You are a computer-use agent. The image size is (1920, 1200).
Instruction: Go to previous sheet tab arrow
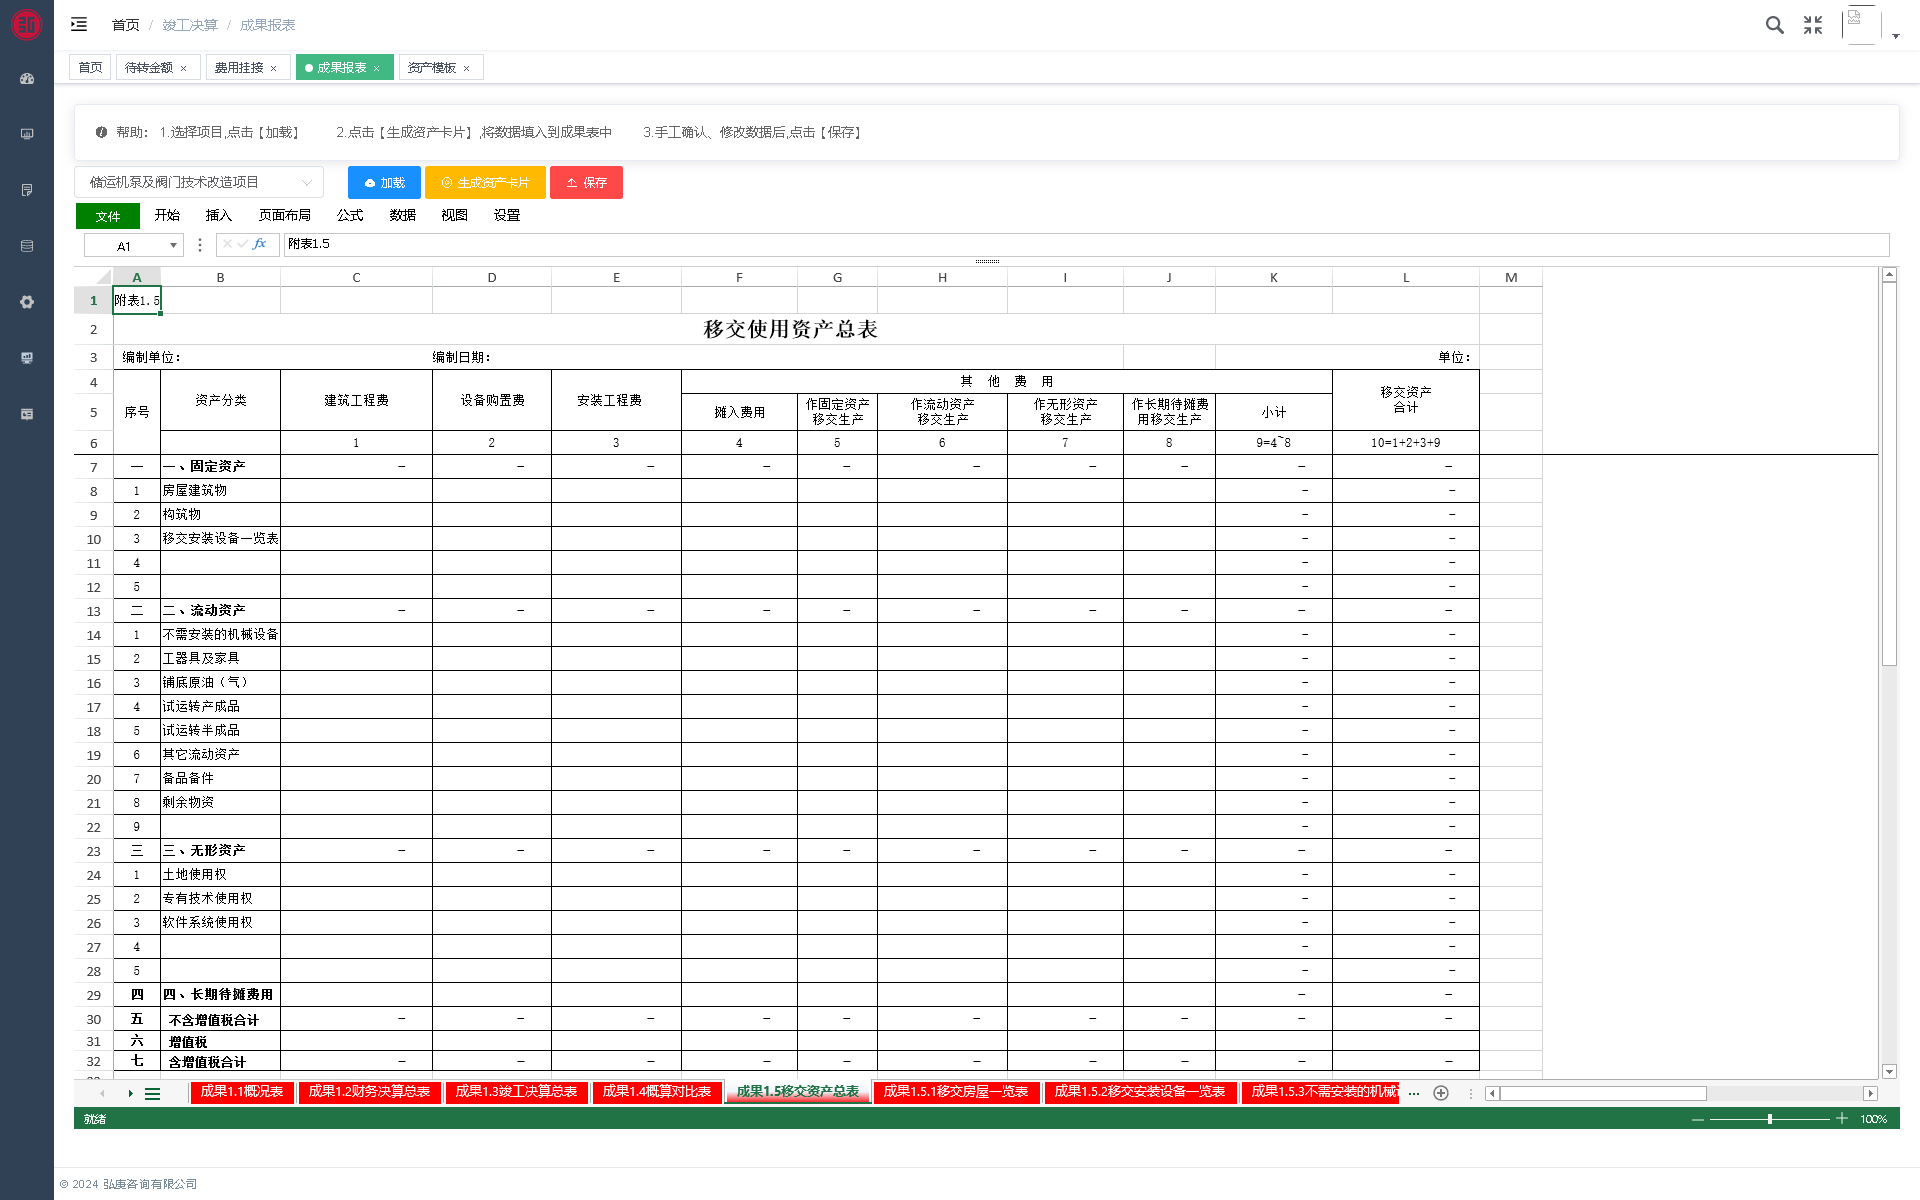[102, 1094]
